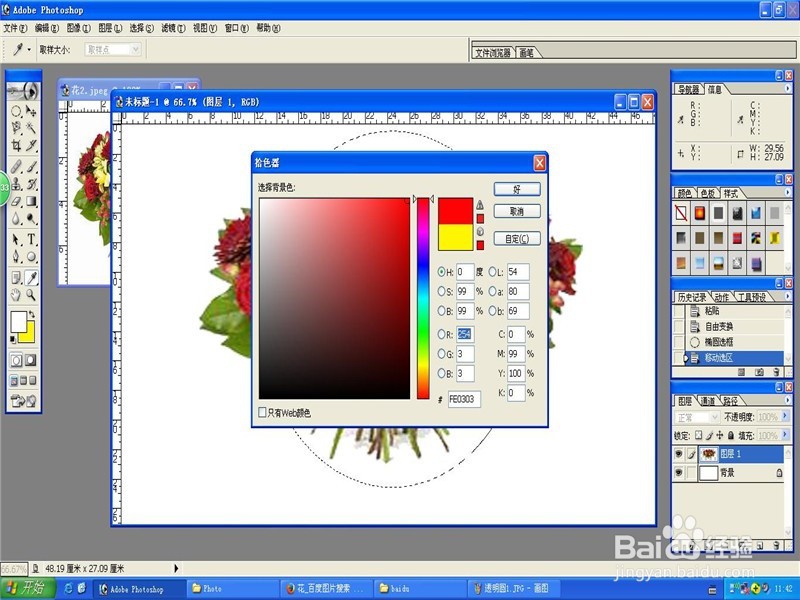Screen dimensions: 800x600
Task: Select the Hand tool
Action: pyautogui.click(x=16, y=294)
